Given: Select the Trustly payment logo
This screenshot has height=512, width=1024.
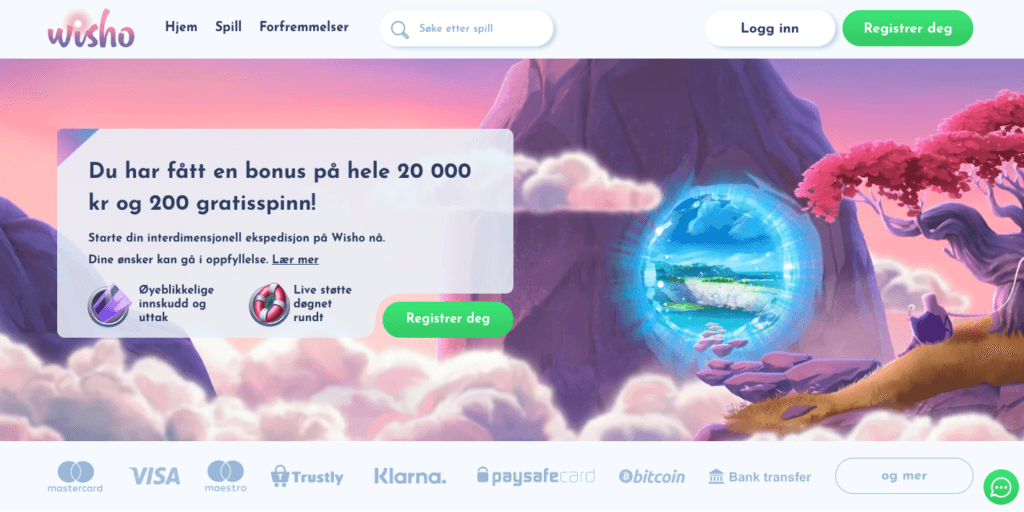Looking at the screenshot, I should click(x=307, y=476).
